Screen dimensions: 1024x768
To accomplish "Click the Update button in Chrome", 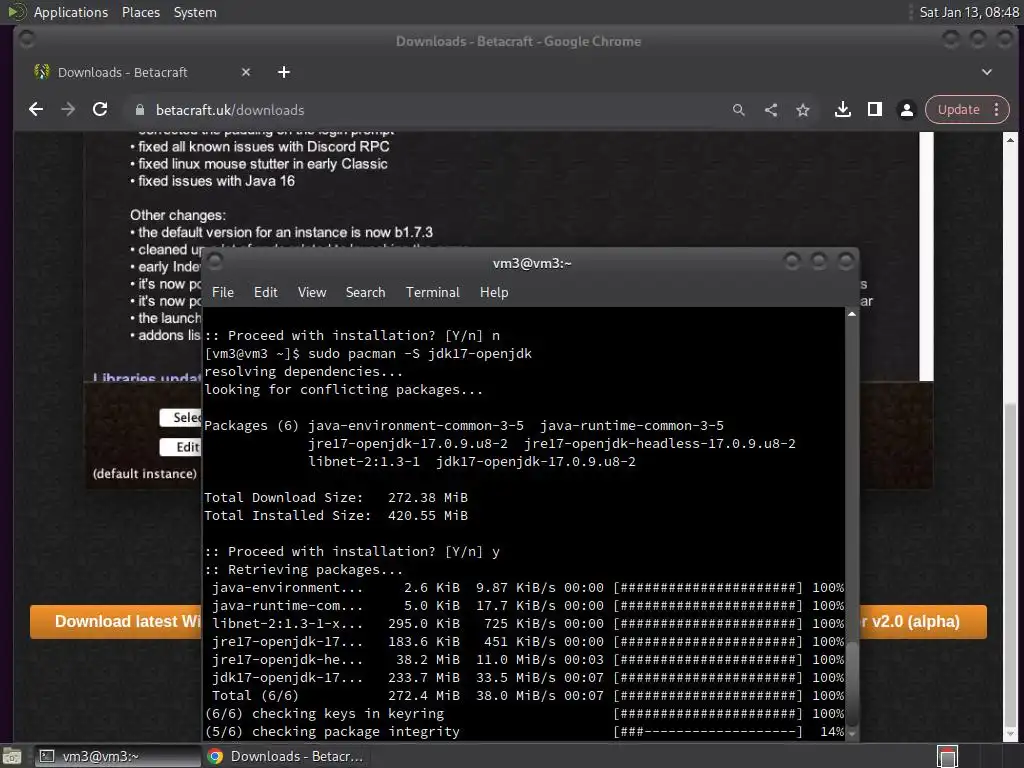I will [959, 110].
